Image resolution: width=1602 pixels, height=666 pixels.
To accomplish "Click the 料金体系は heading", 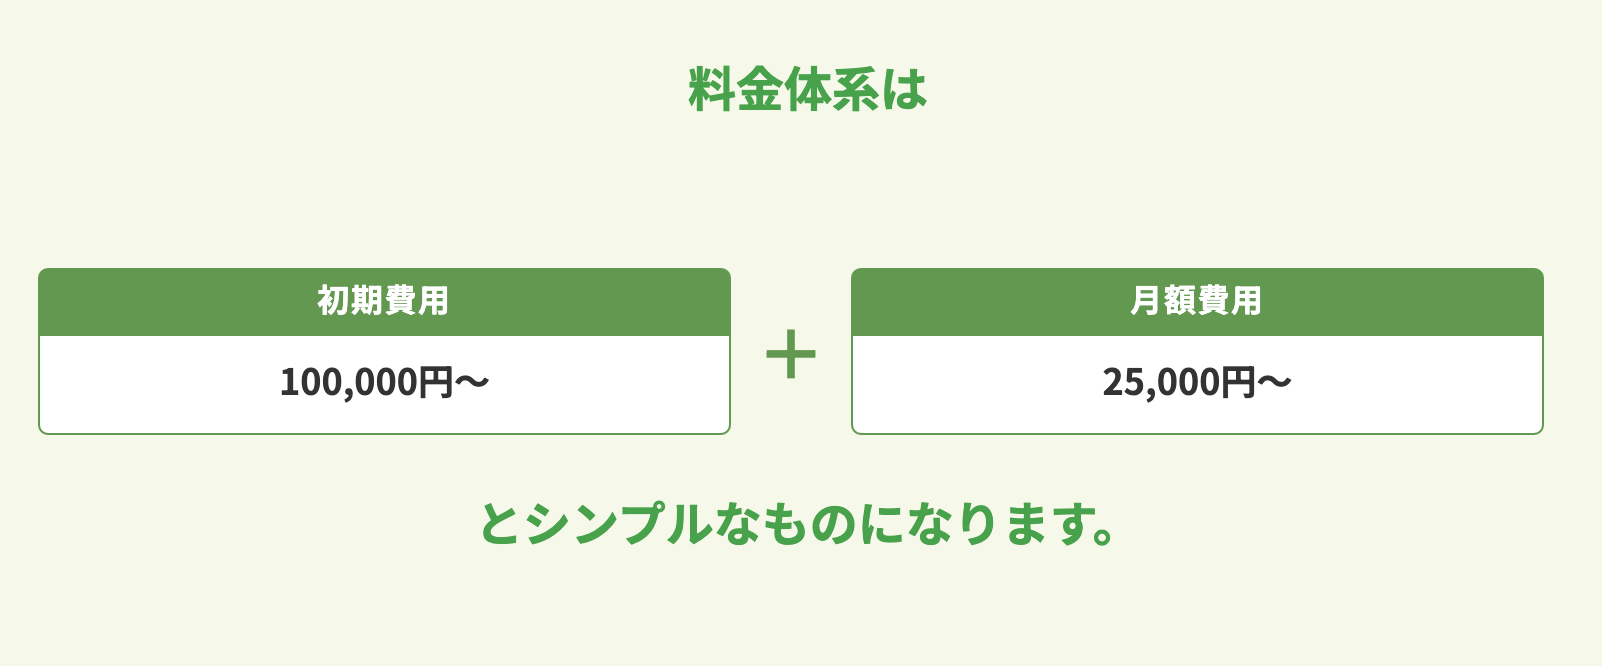I will pyautogui.click(x=808, y=90).
